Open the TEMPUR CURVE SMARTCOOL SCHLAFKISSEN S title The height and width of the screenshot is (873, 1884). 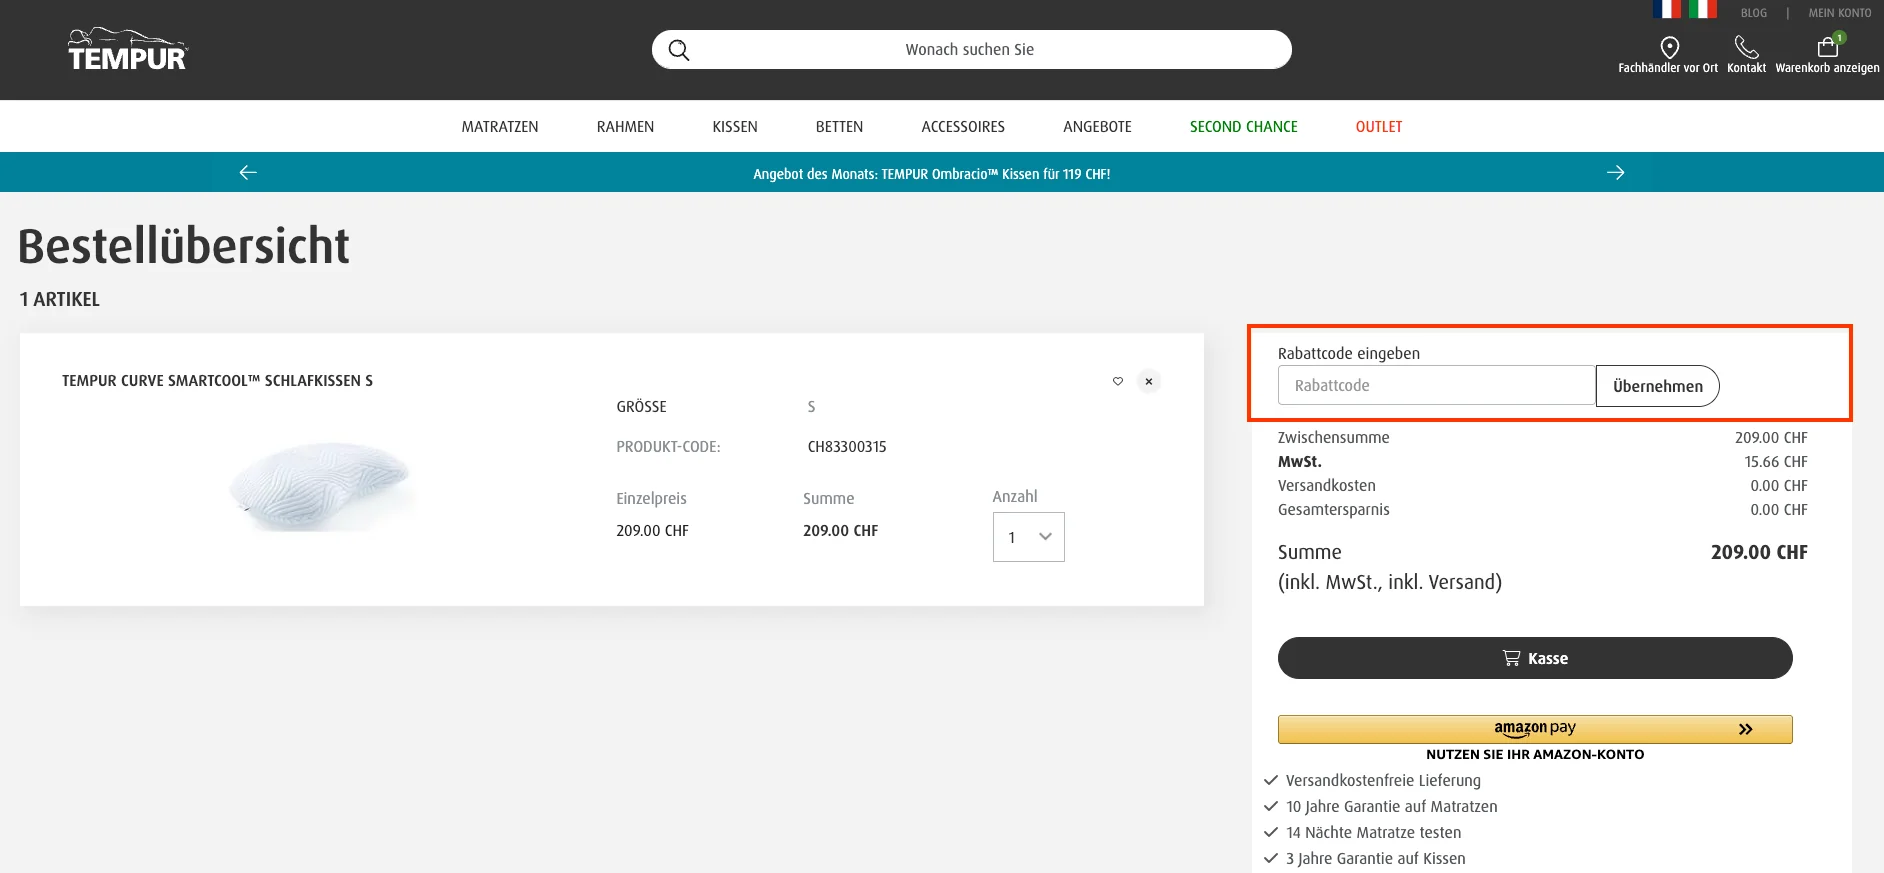pyautogui.click(x=217, y=381)
